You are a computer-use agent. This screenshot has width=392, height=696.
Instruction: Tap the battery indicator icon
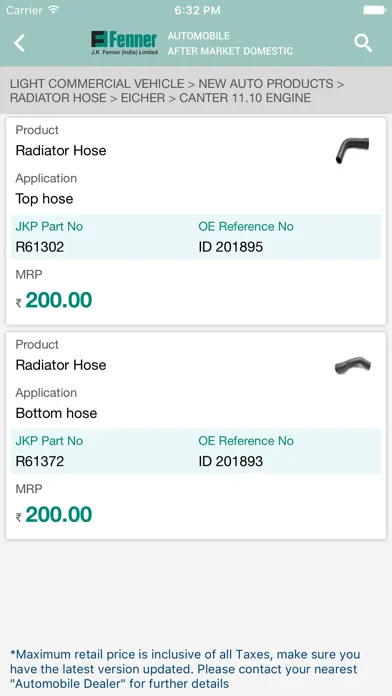pyautogui.click(x=374, y=10)
